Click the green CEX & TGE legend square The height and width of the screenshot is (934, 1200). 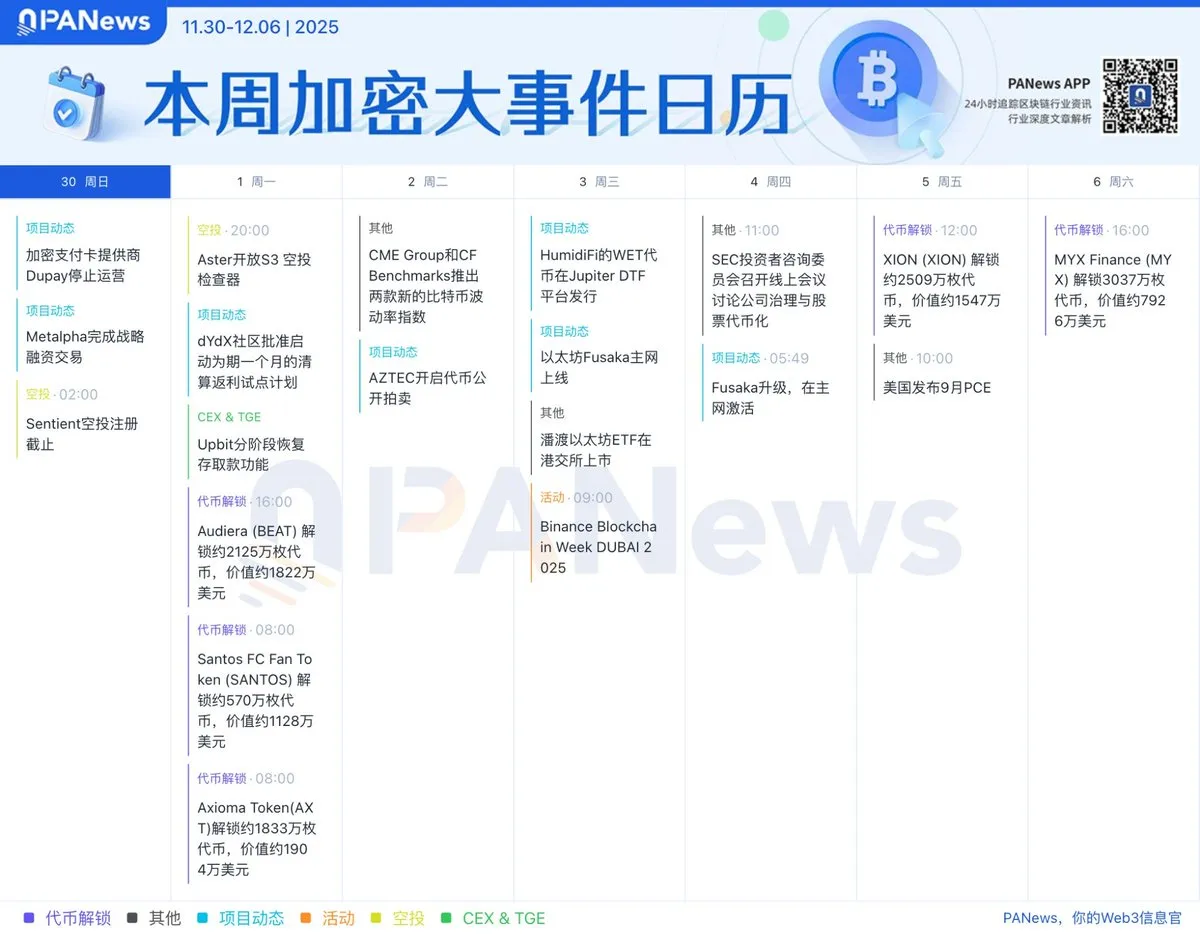coord(446,918)
